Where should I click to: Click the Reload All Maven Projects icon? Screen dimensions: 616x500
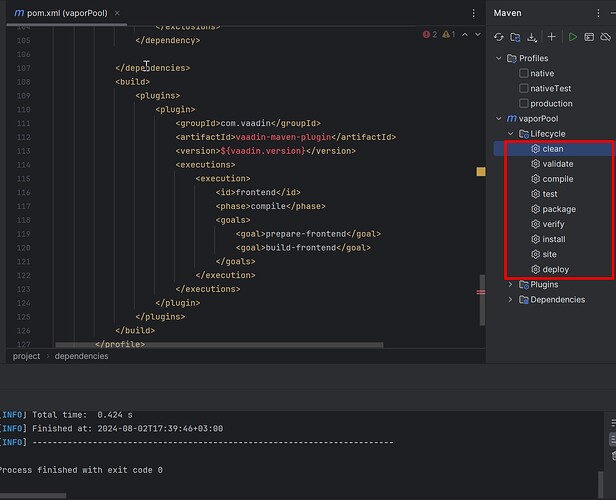pos(499,37)
